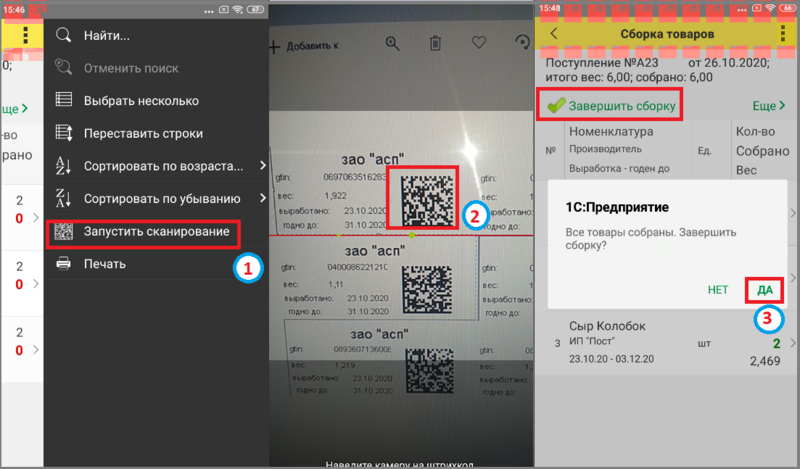Click the barcode icon beside Запустить сканирование

coord(64,232)
